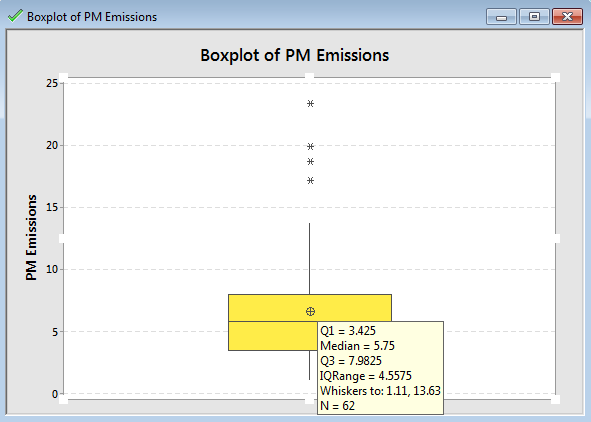Maximize the boxplot graph window

click(534, 17)
